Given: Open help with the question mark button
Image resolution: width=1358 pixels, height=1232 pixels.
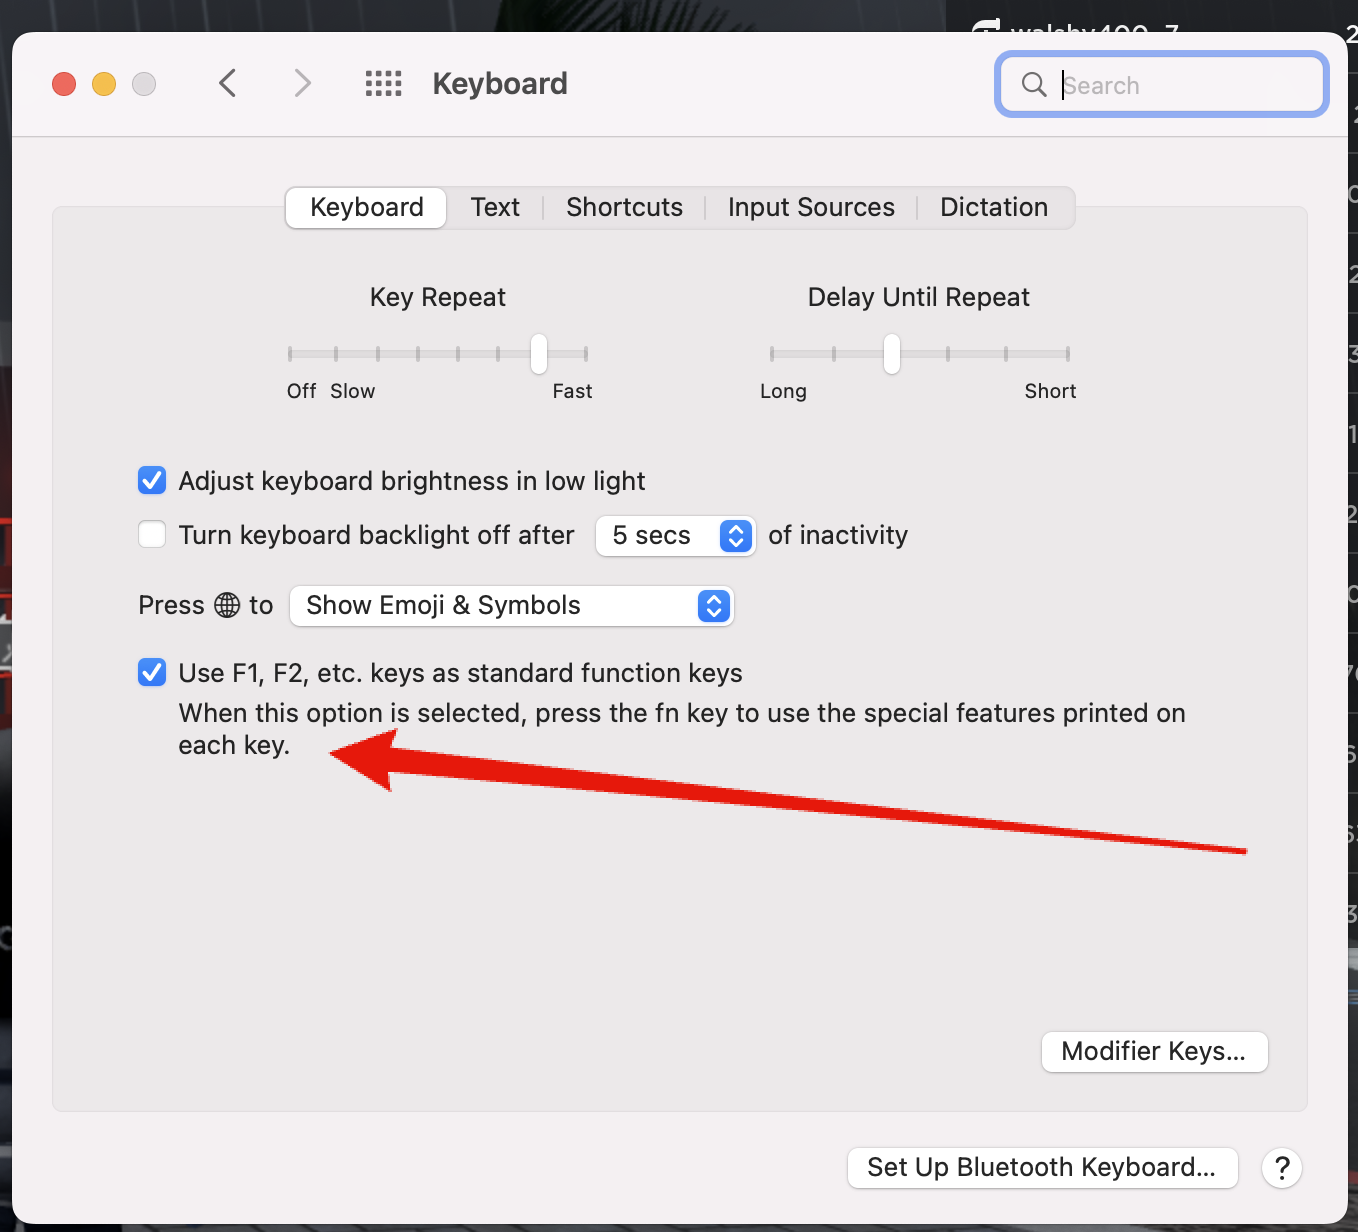Looking at the screenshot, I should click(1282, 1167).
